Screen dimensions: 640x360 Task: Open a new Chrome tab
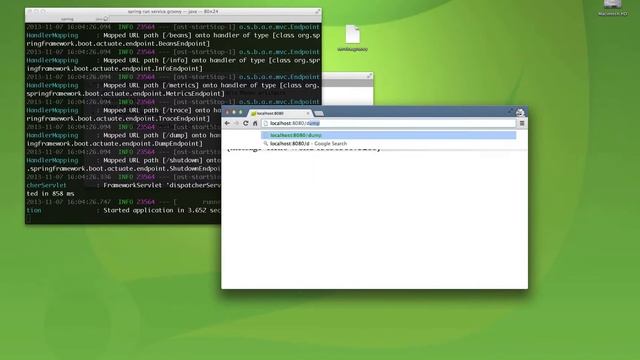coord(319,113)
